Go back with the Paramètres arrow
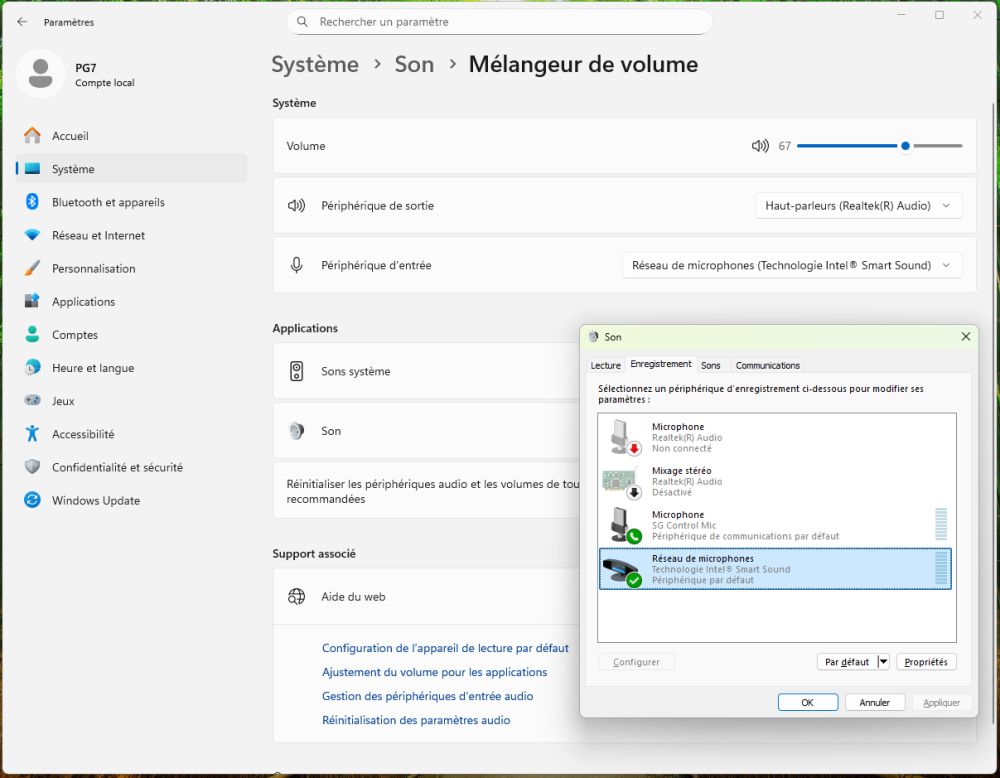Viewport: 1000px width, 778px height. pyautogui.click(x=22, y=22)
